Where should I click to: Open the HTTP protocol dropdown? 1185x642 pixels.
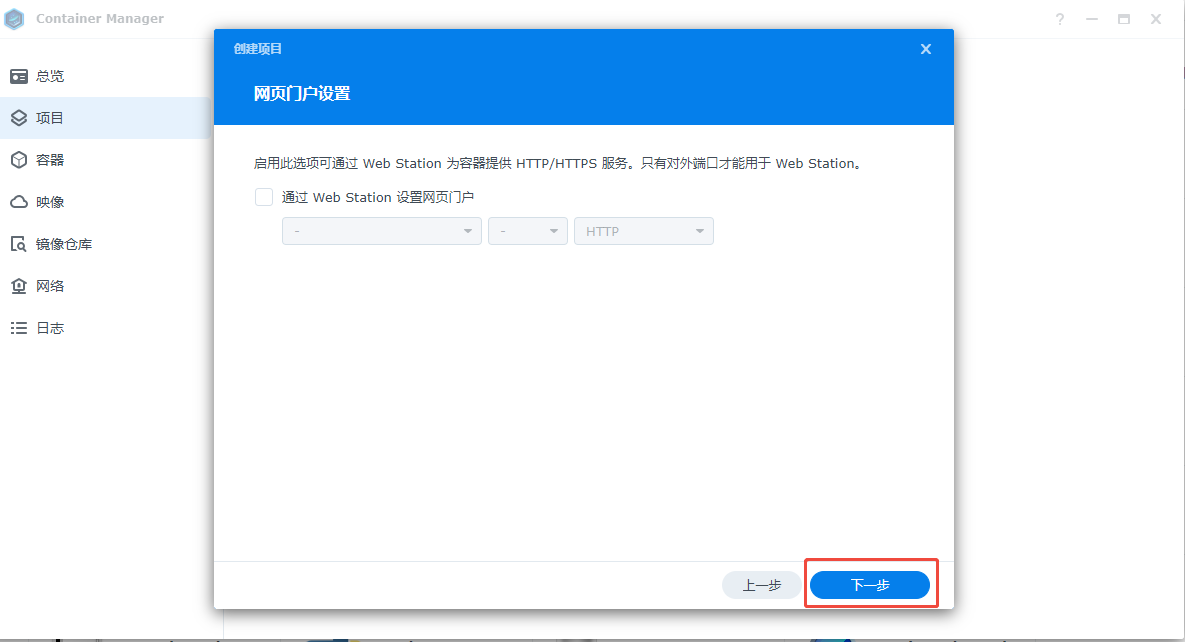coord(644,231)
